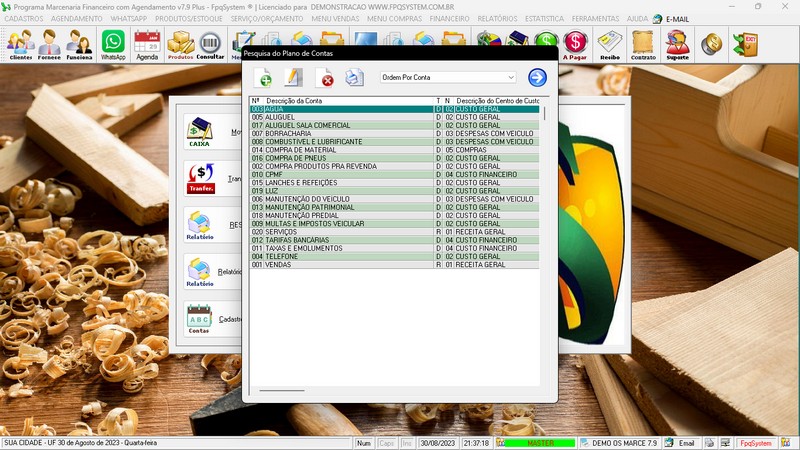Image resolution: width=800 pixels, height=450 pixels.
Task: Click the Consultar barcode icon
Action: tap(210, 44)
